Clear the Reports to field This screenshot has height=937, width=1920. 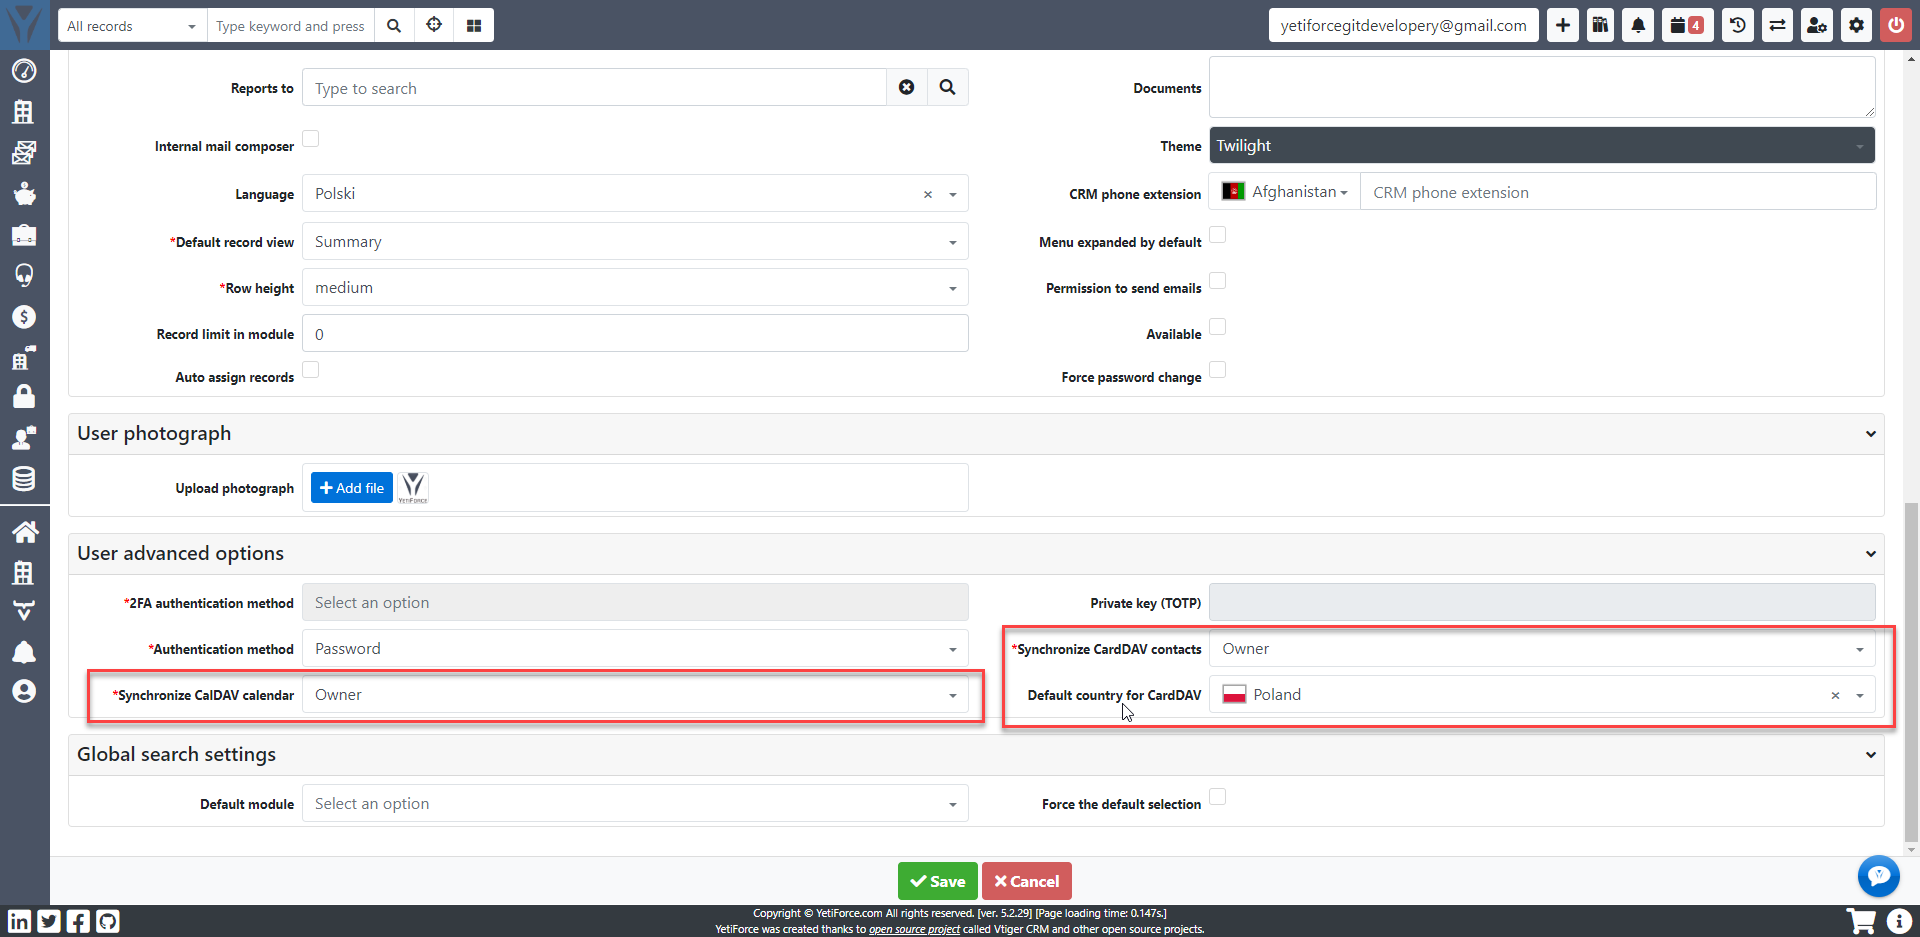pyautogui.click(x=906, y=87)
